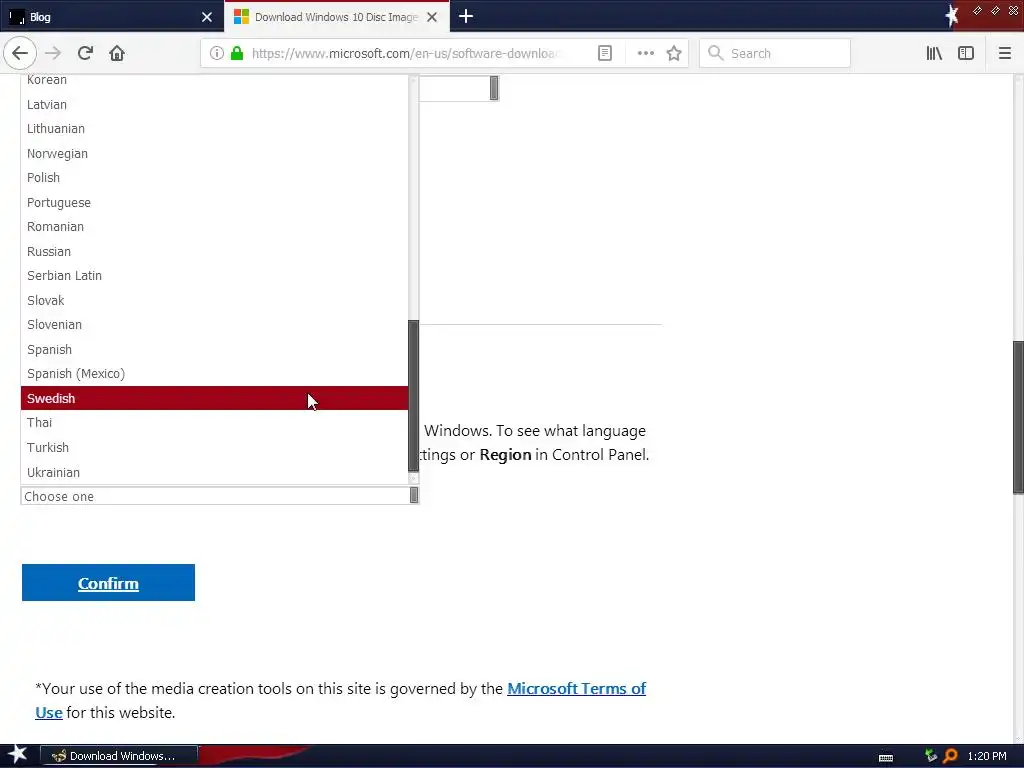Pick Portuguese in the dropdown
This screenshot has height=768, width=1024.
[x=215, y=202]
